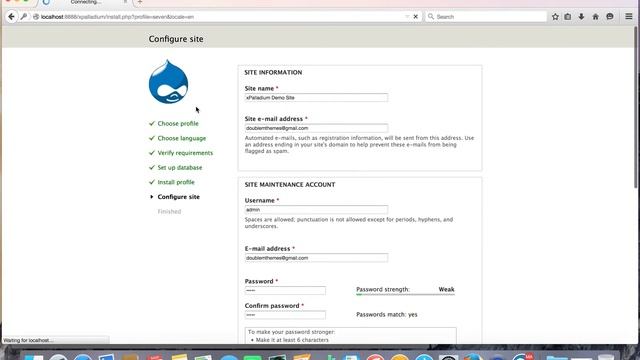Image resolution: width=640 pixels, height=360 pixels.
Task: Click the Username input field
Action: (x=316, y=209)
